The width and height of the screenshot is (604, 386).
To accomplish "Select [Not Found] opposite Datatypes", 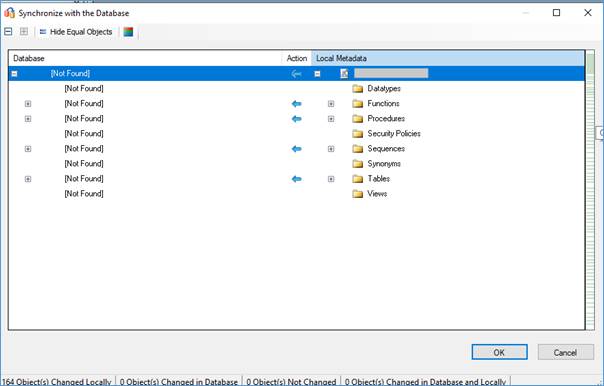I will tap(84, 89).
